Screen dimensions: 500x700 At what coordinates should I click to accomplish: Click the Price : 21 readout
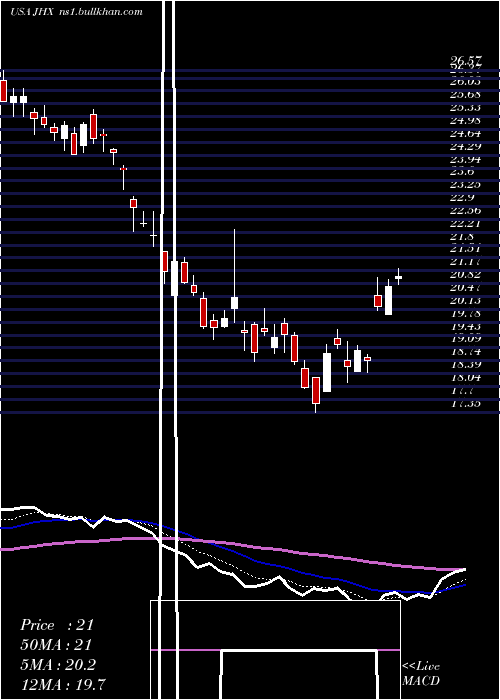pyautogui.click(x=57, y=625)
